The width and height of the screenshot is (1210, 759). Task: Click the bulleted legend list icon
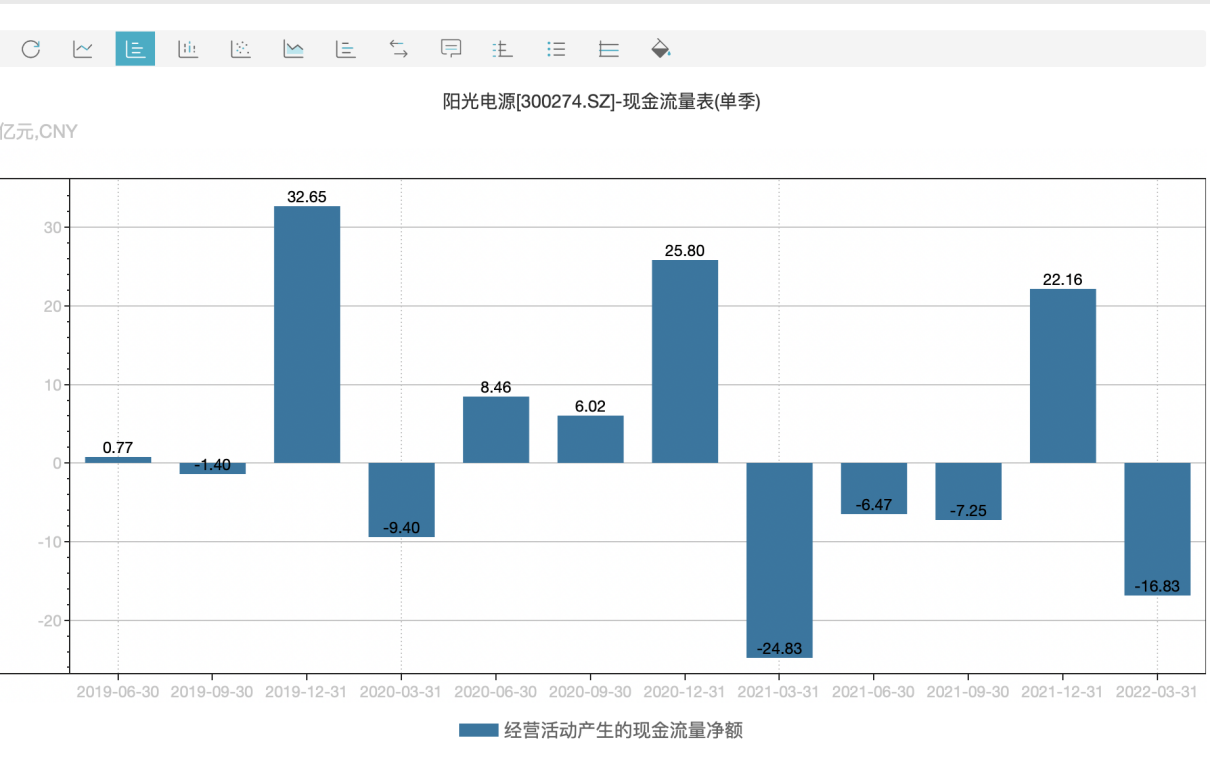[x=556, y=48]
